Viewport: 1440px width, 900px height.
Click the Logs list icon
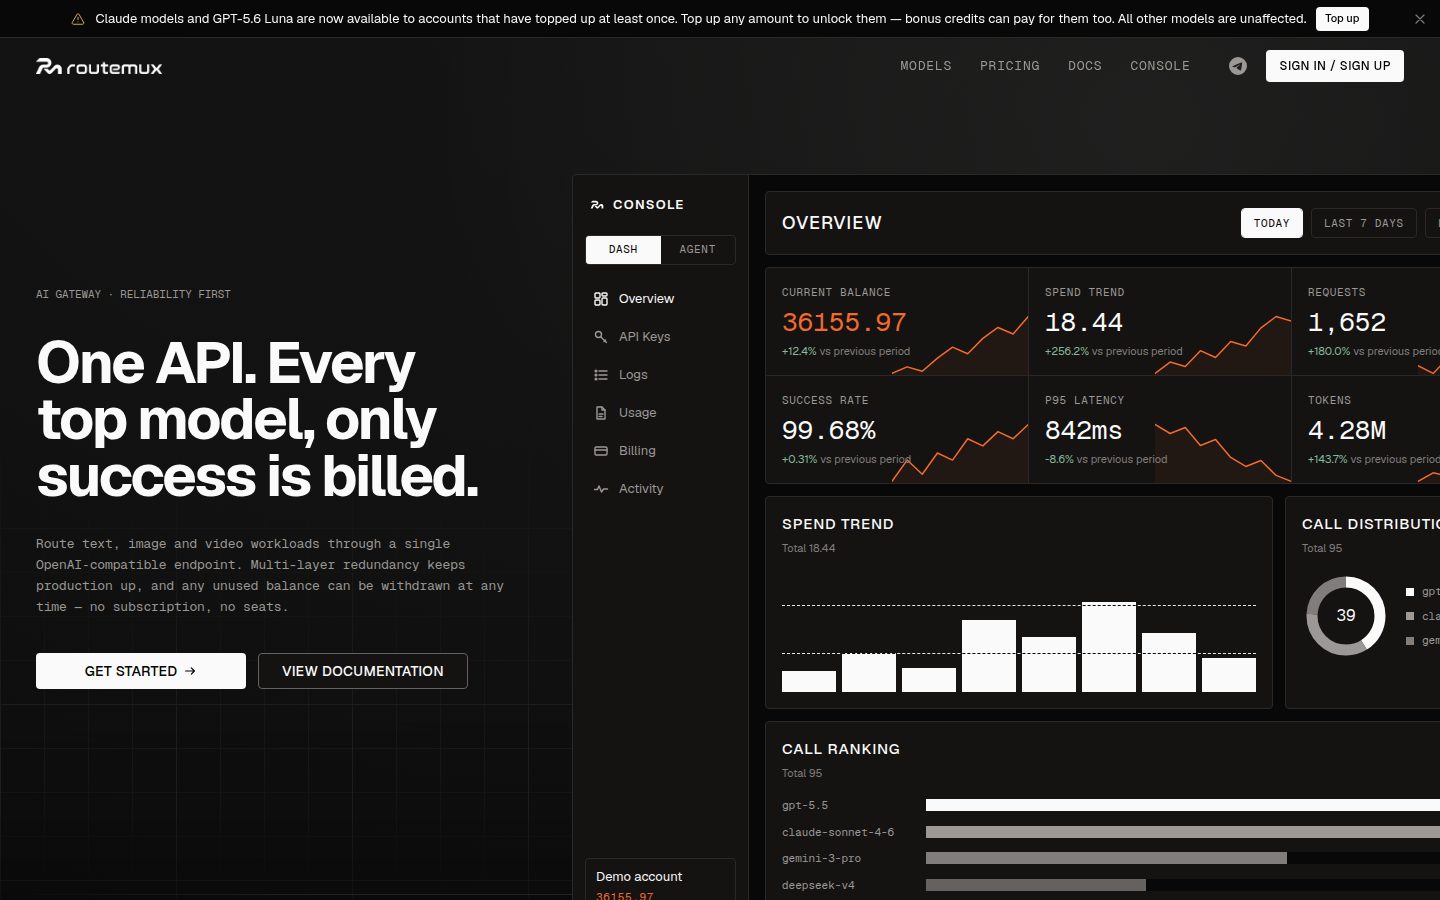[601, 375]
